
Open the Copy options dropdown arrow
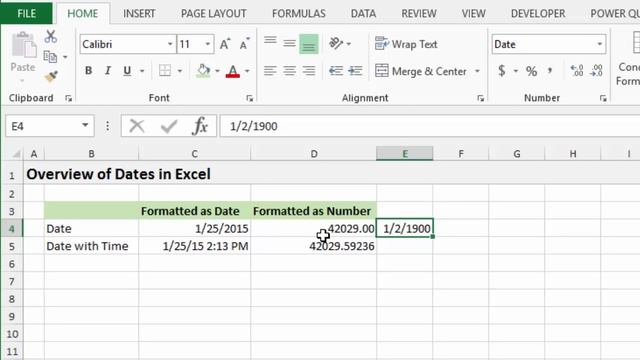65,57
